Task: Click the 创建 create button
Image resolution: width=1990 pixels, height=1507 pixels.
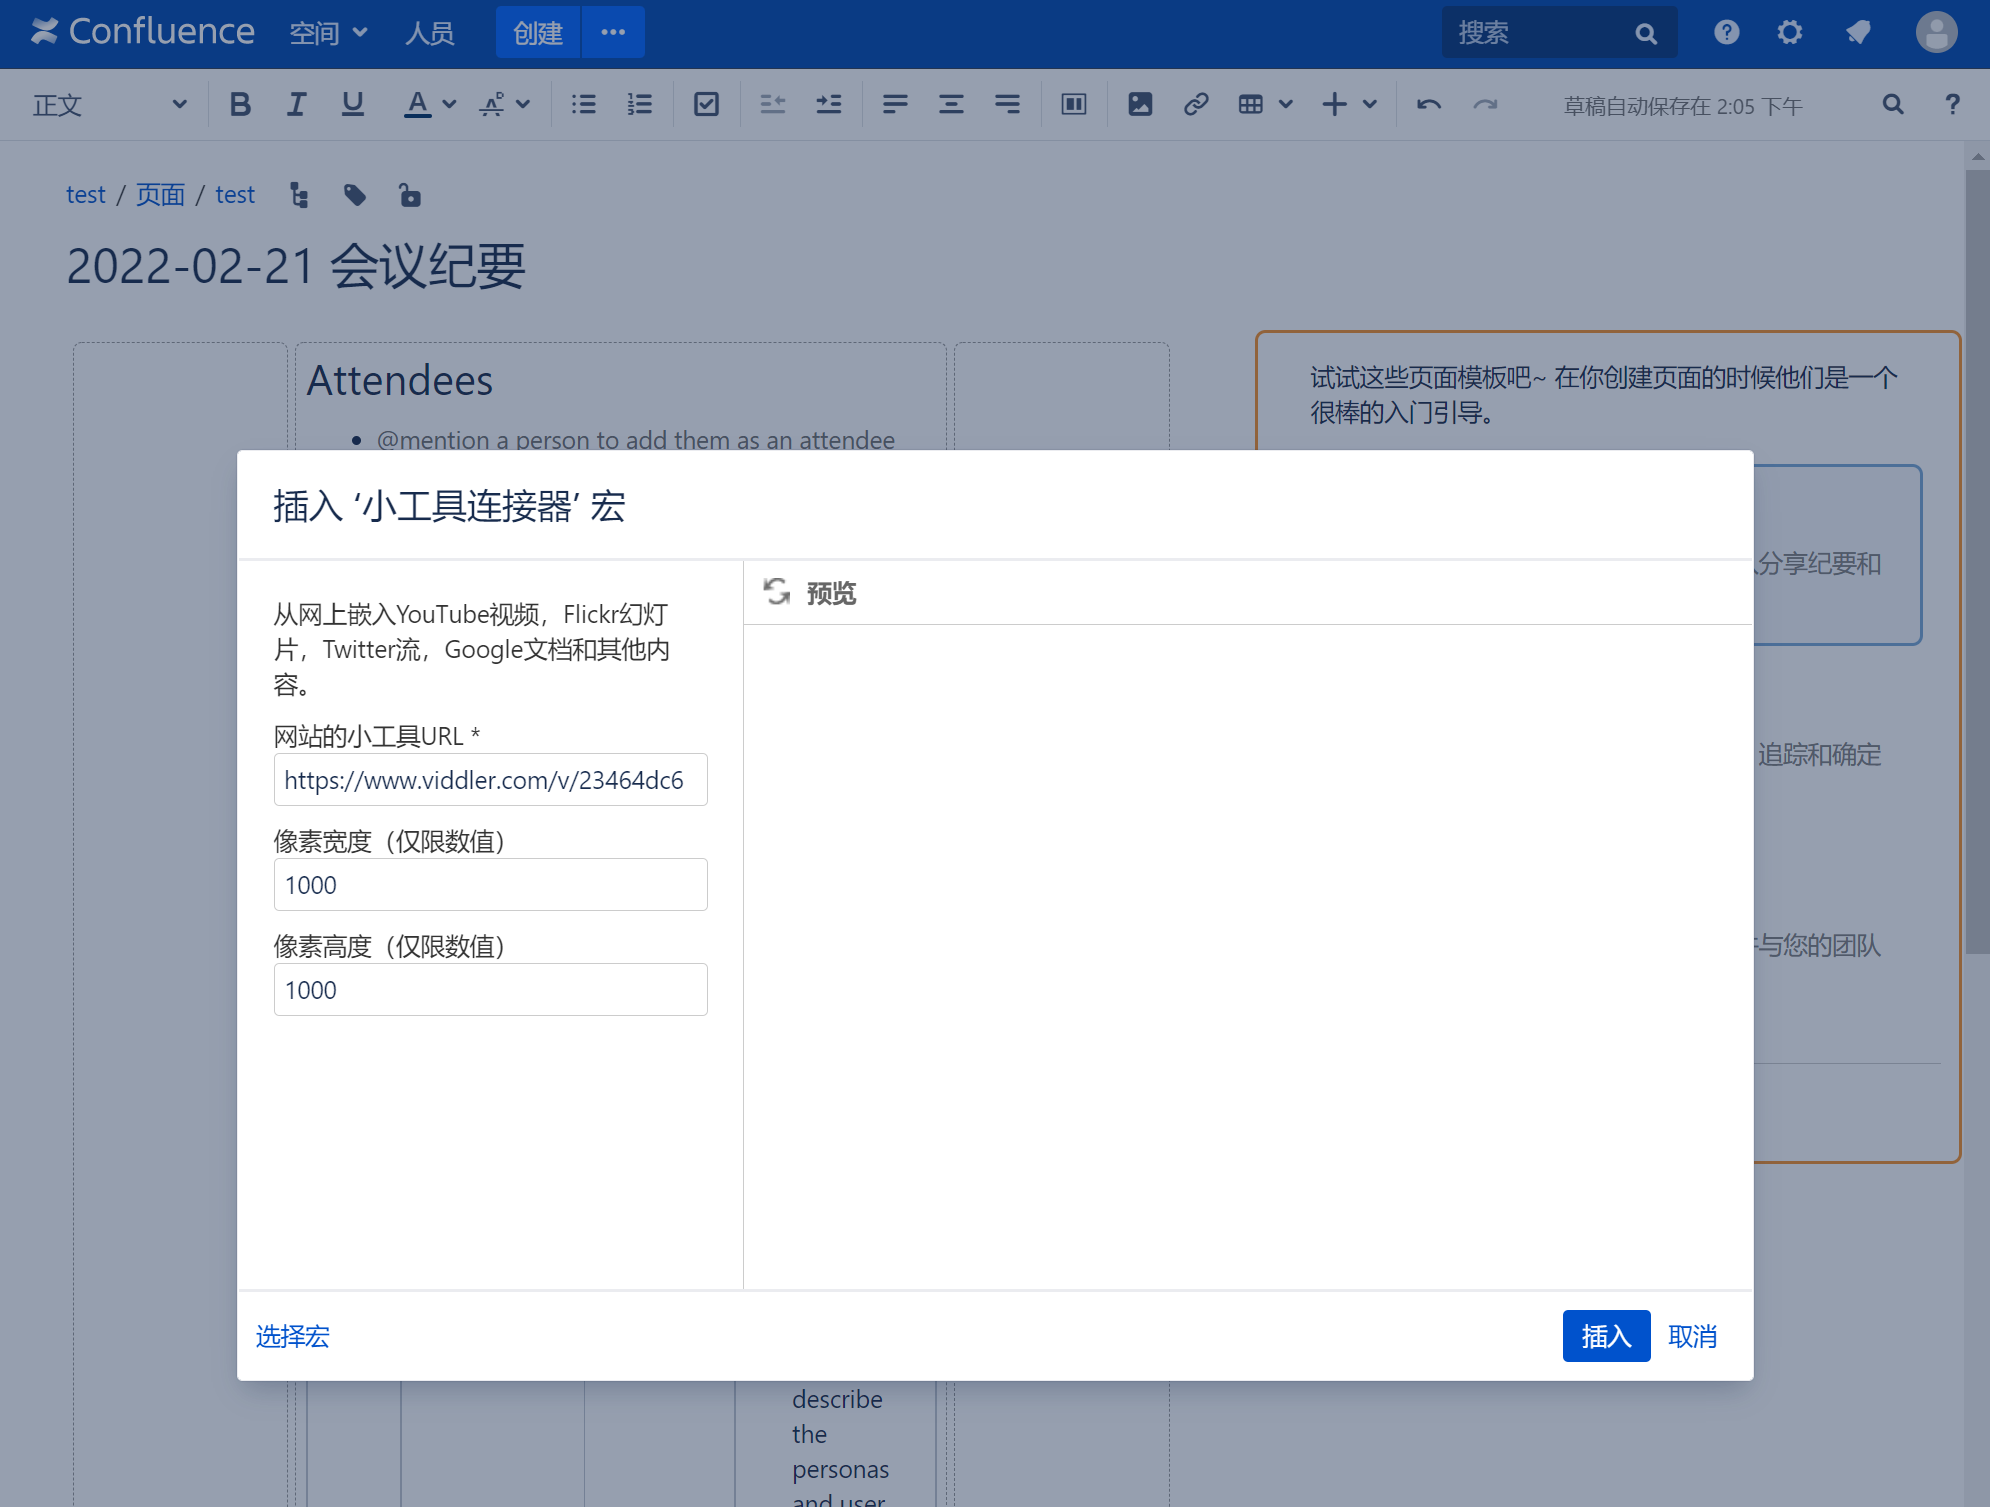Action: pos(537,33)
